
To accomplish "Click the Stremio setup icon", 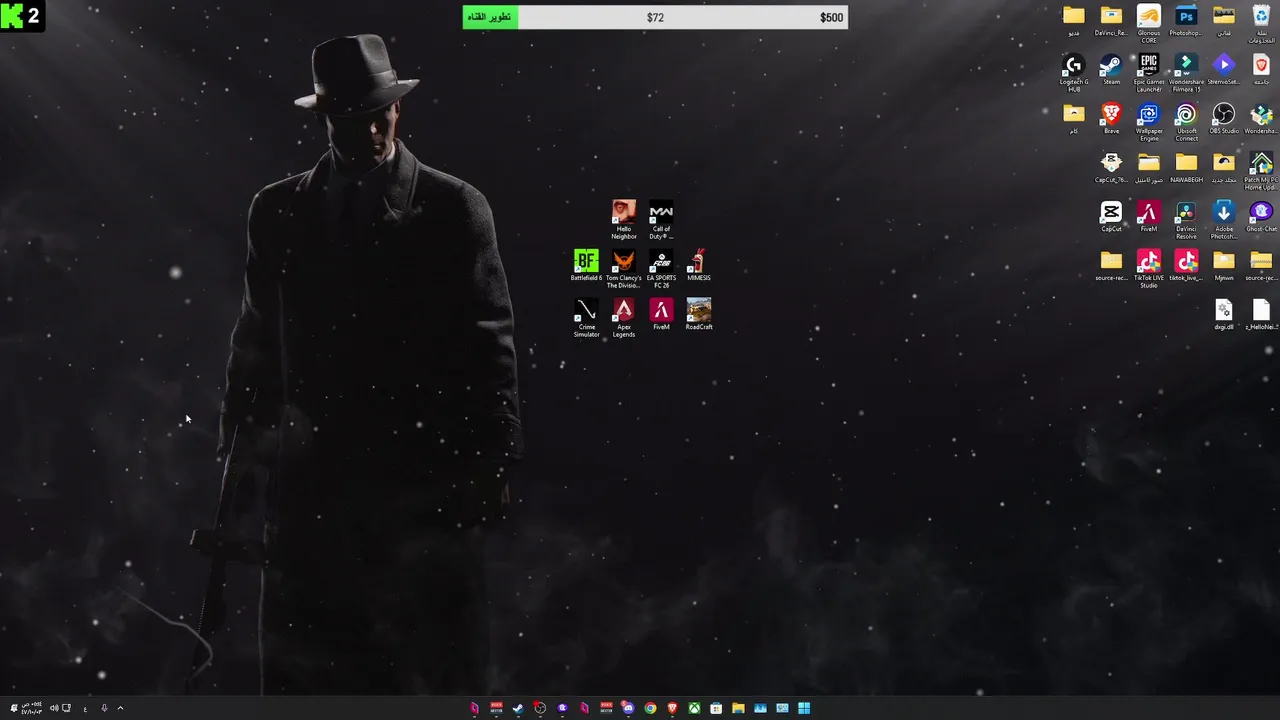I will click(1224, 69).
